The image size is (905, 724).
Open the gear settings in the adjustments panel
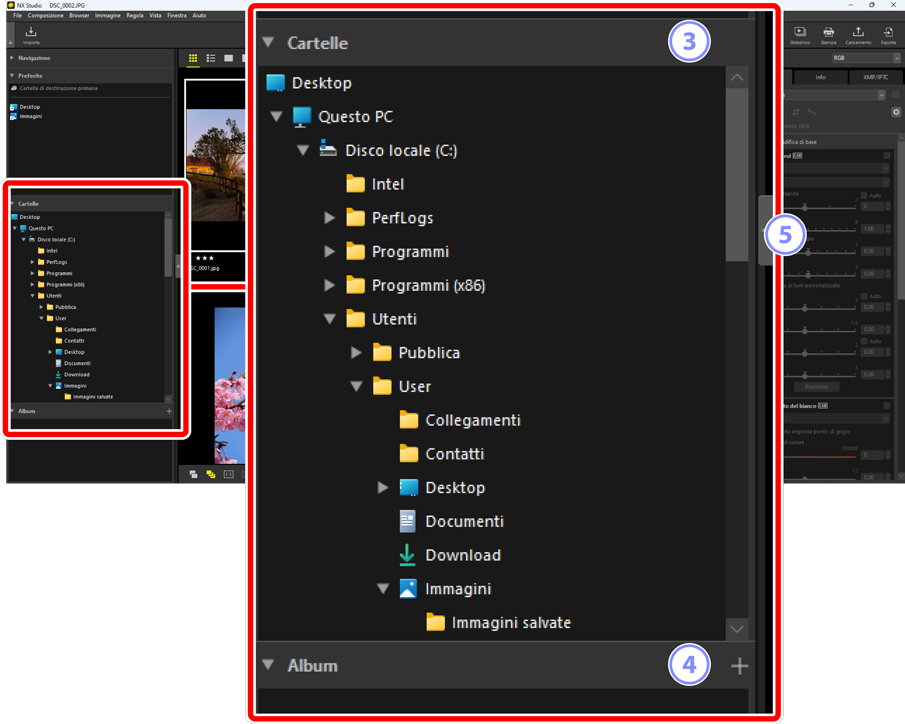[x=896, y=112]
